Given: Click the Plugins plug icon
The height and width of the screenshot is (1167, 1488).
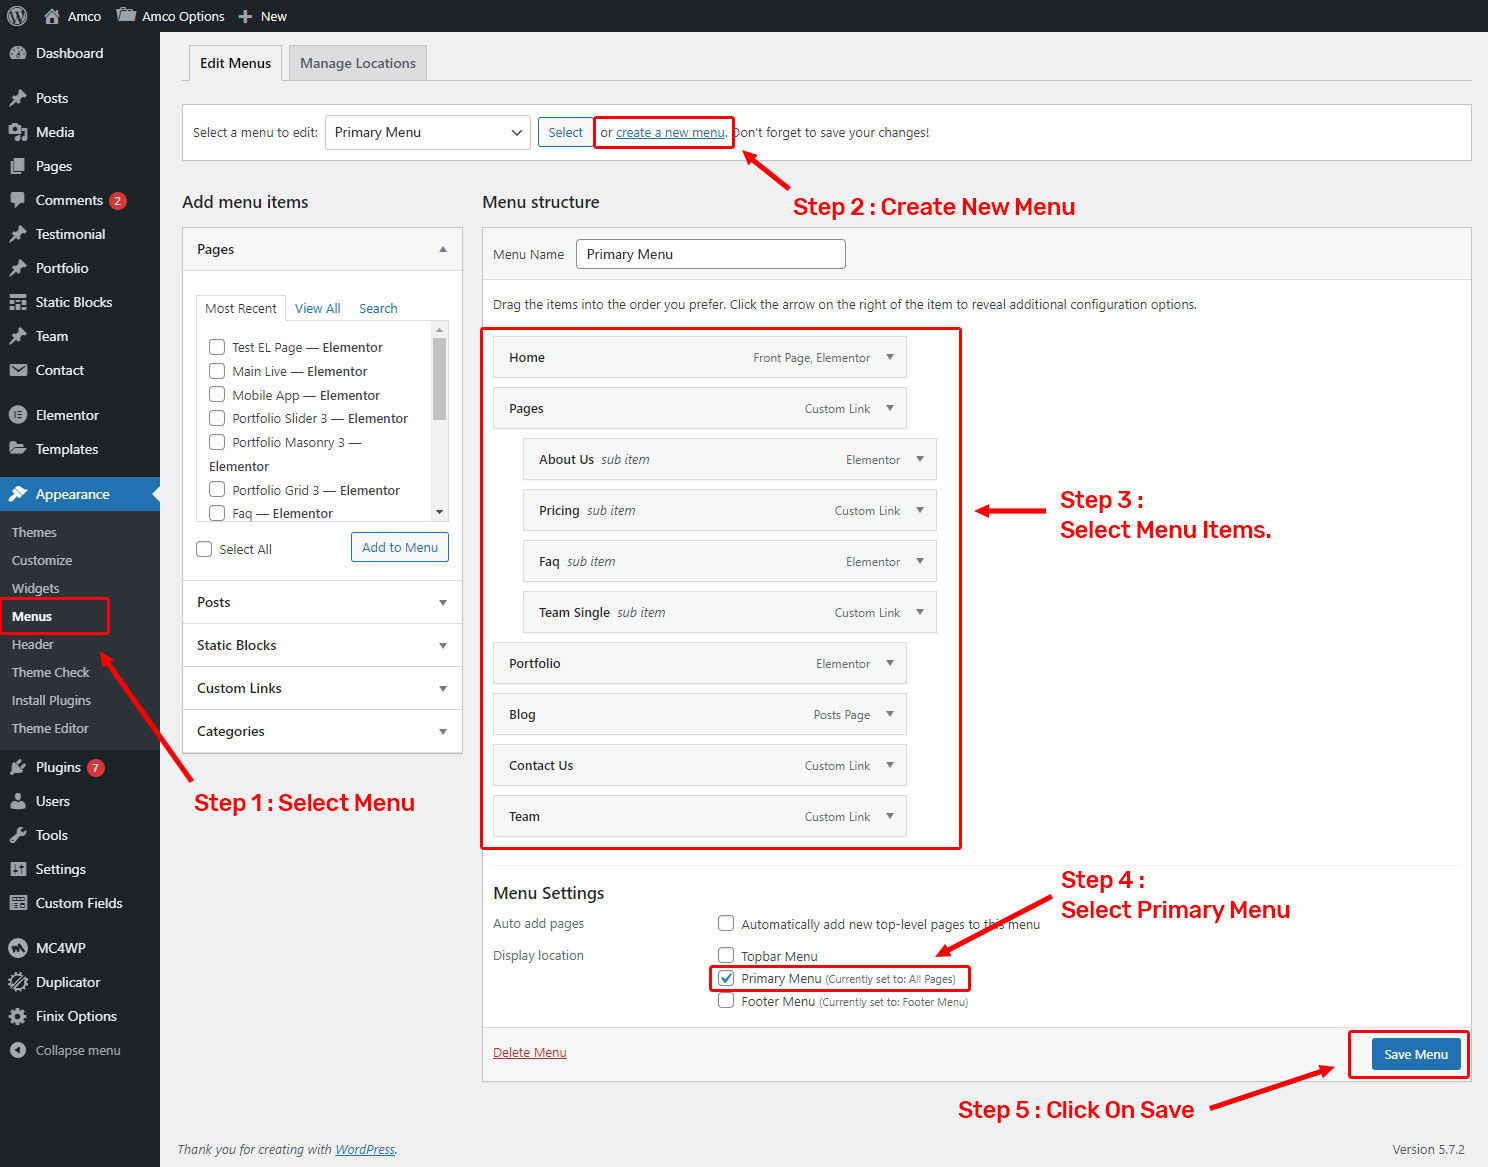Looking at the screenshot, I should tap(18, 767).
